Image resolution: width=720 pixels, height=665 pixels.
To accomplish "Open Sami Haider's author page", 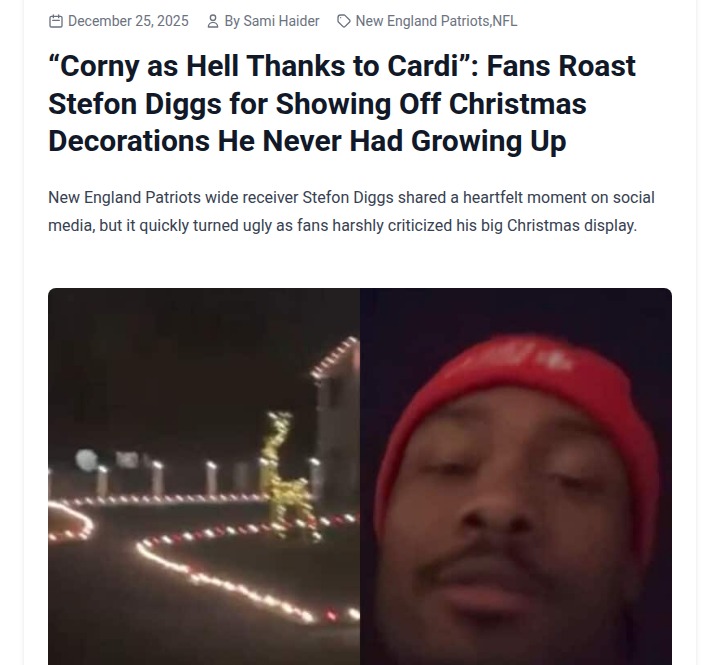I will point(281,21).
